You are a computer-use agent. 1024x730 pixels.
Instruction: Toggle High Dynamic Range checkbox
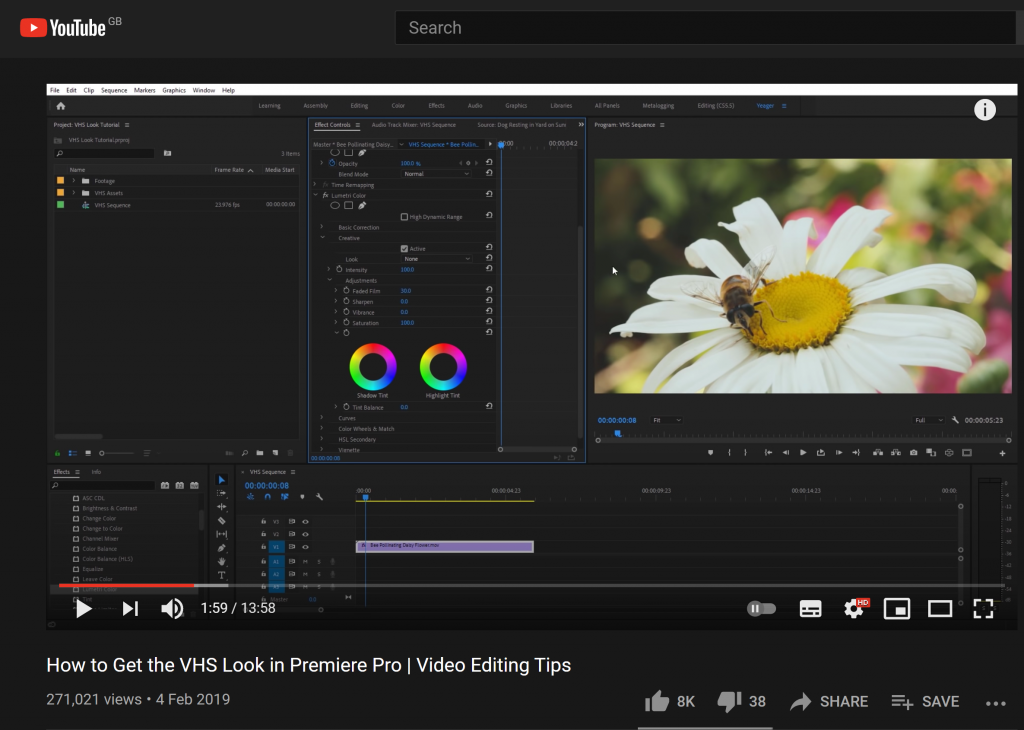tap(404, 217)
